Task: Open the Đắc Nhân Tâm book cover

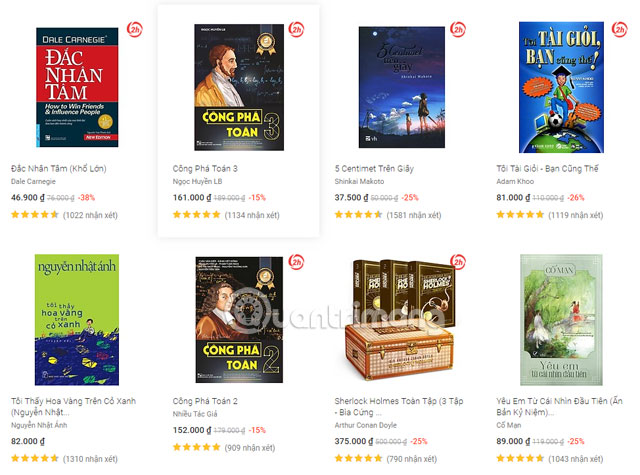Action: click(77, 87)
